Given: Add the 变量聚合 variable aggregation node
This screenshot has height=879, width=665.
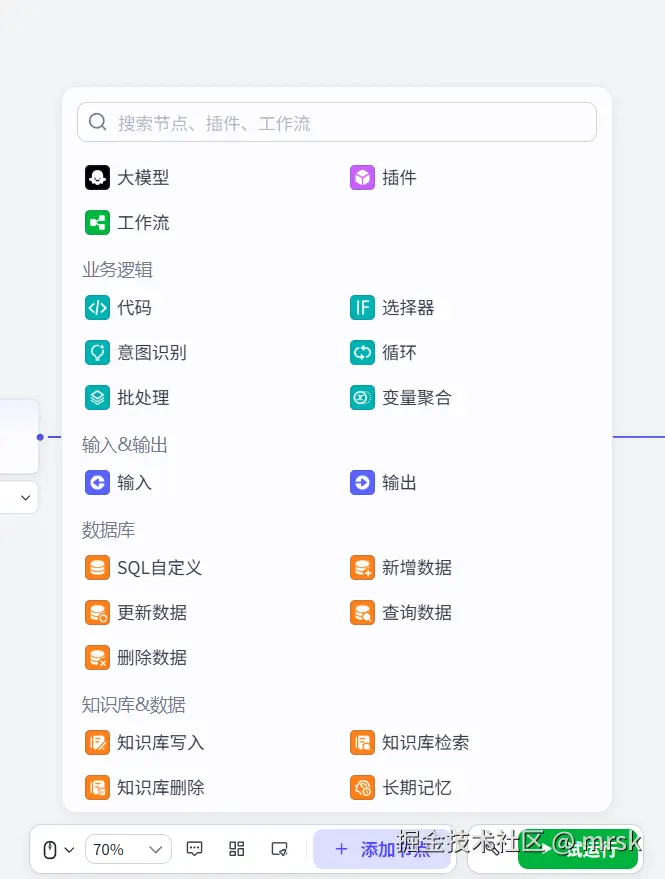Looking at the screenshot, I should 410,397.
